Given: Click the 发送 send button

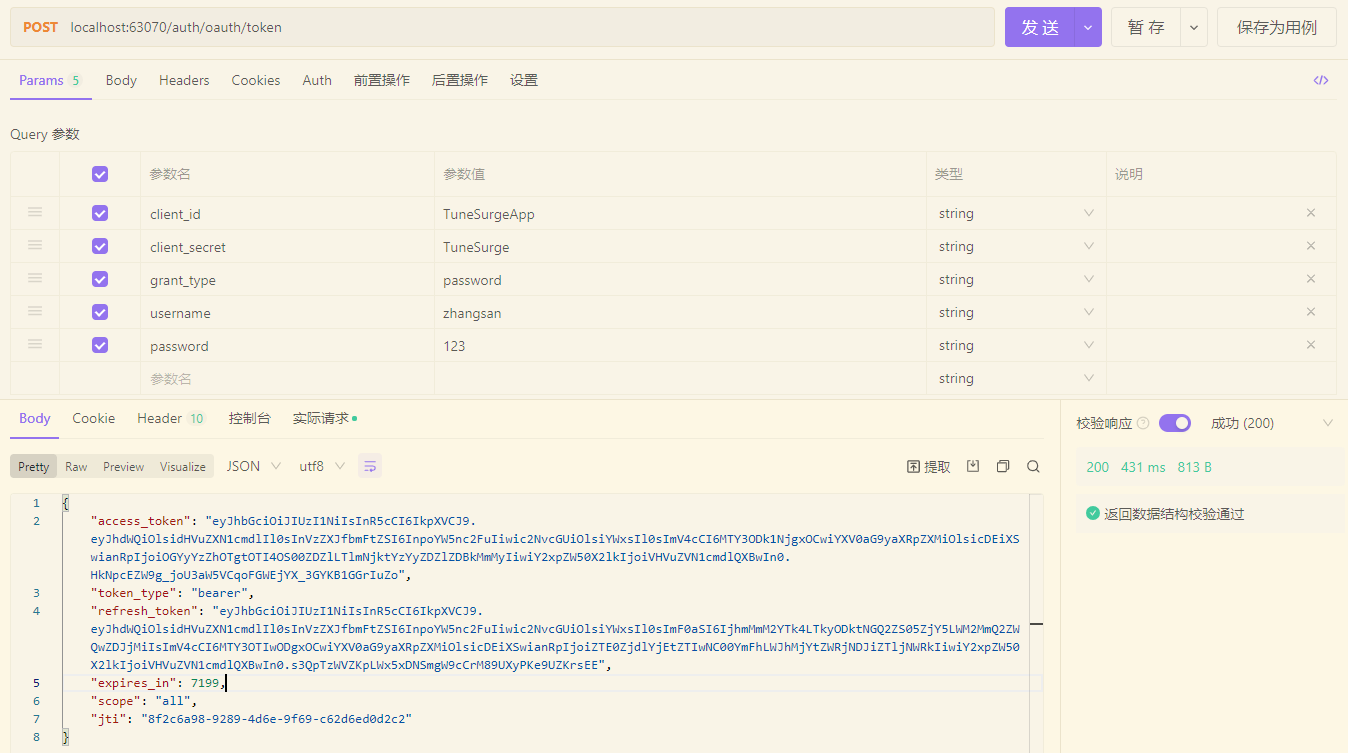Looking at the screenshot, I should (1040, 28).
